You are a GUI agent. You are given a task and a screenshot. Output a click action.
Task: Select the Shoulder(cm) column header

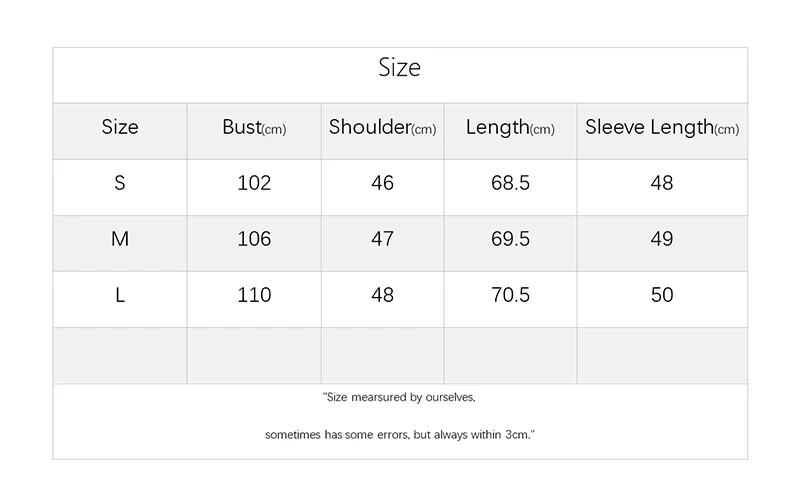pyautogui.click(x=382, y=128)
